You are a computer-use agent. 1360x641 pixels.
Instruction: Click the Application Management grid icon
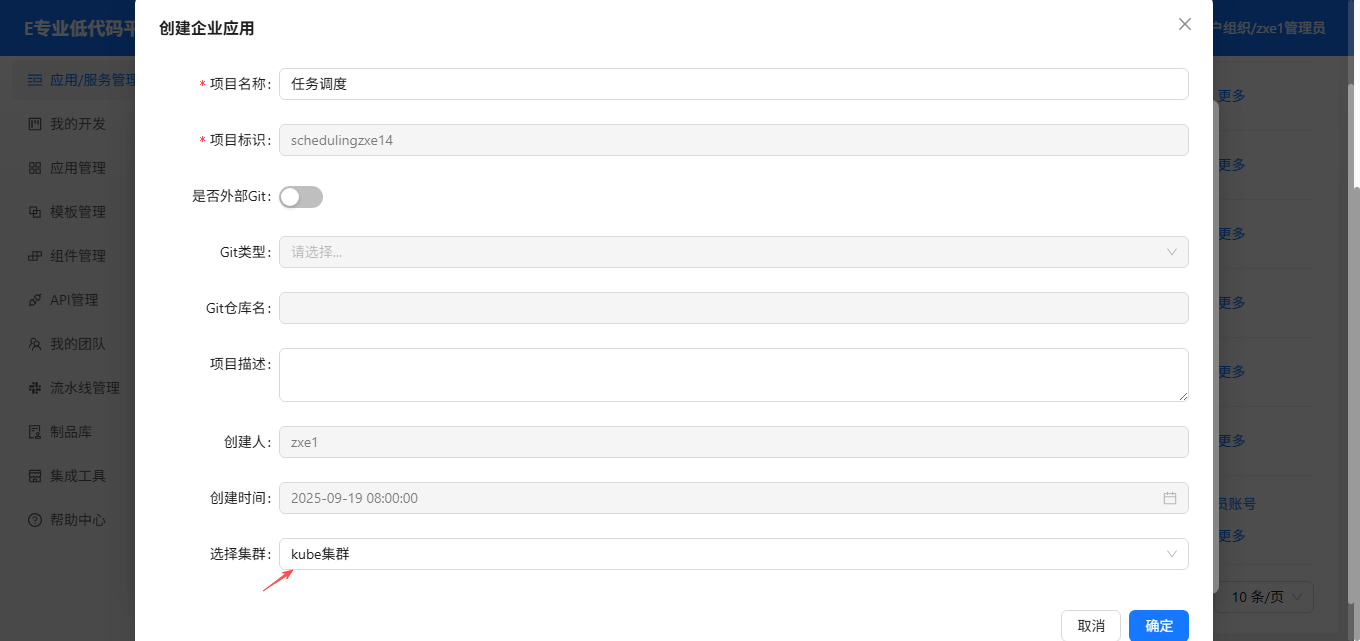[x=35, y=168]
